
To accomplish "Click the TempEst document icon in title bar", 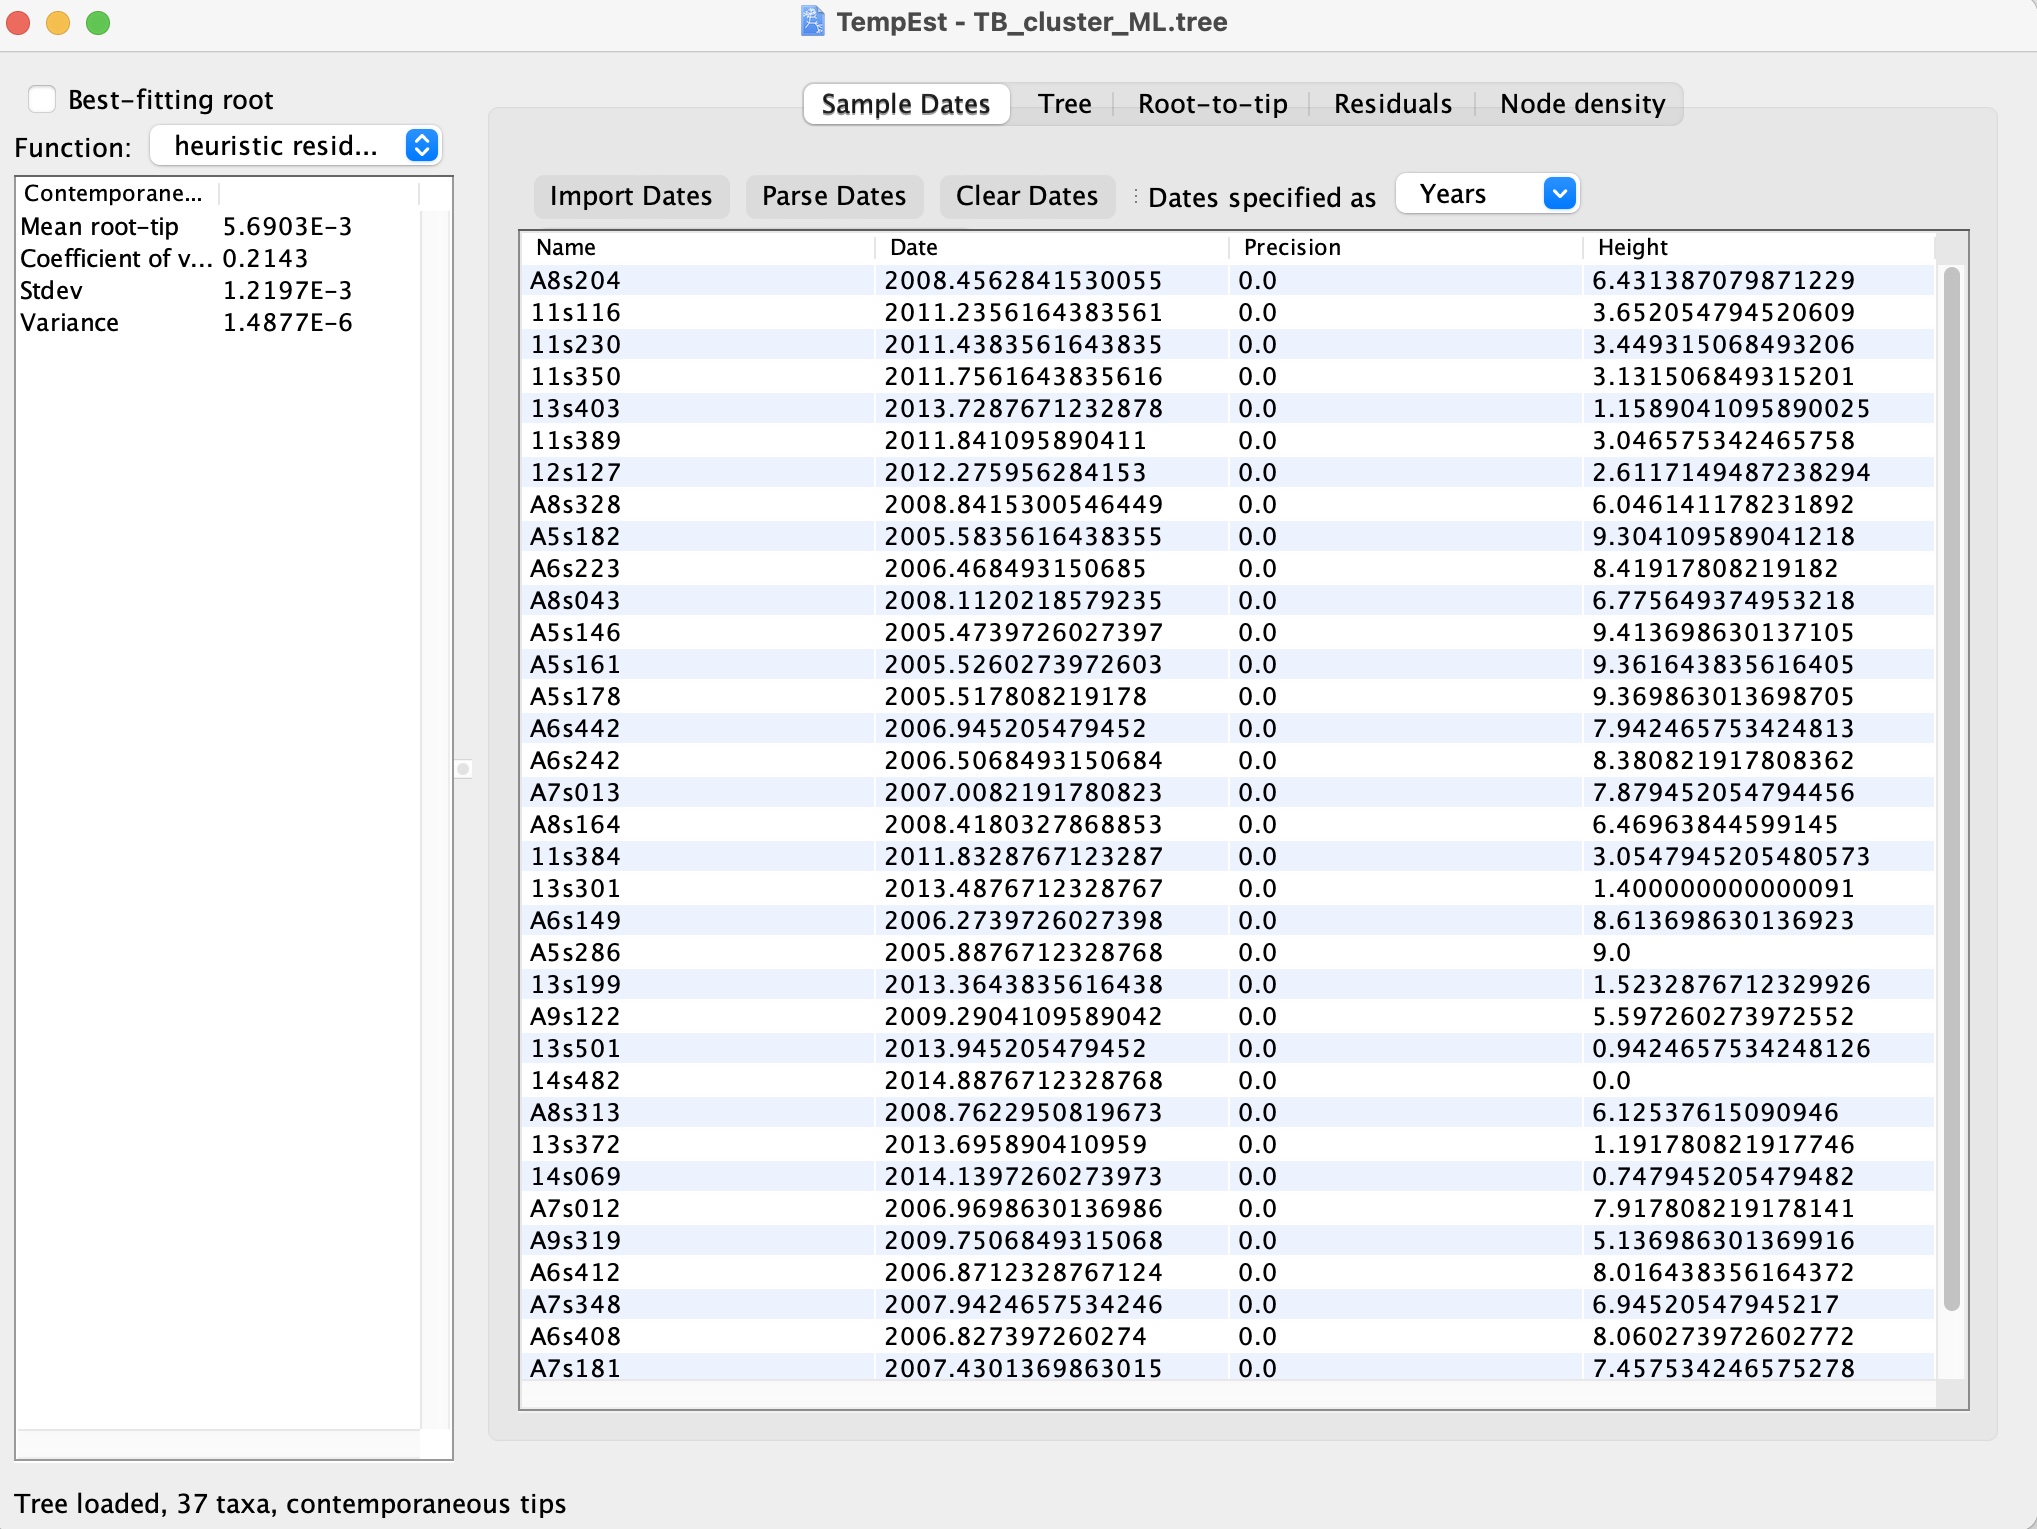I will [813, 21].
